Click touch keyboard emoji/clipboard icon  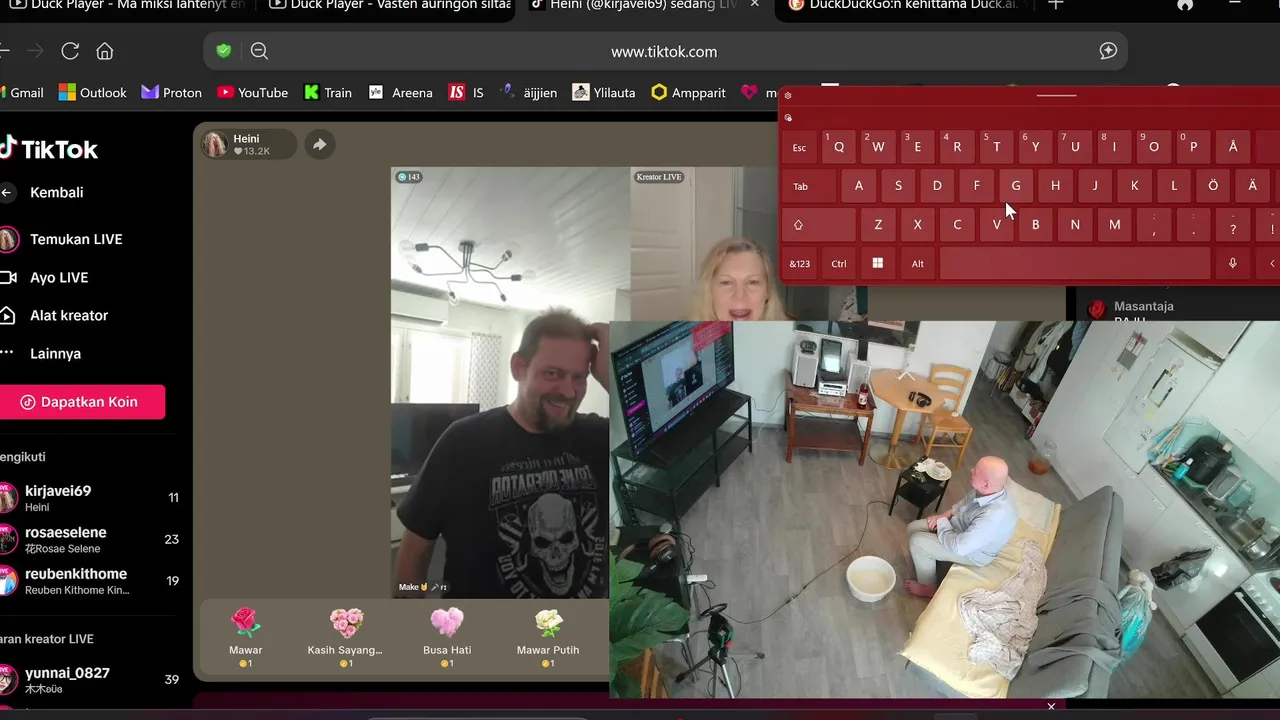coord(788,118)
